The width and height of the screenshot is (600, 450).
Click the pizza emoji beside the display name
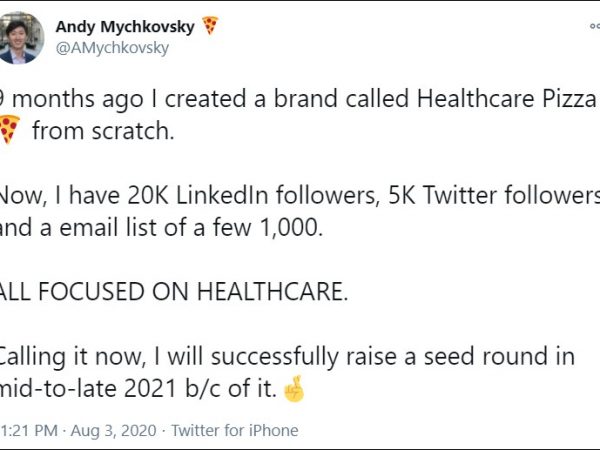[209, 26]
